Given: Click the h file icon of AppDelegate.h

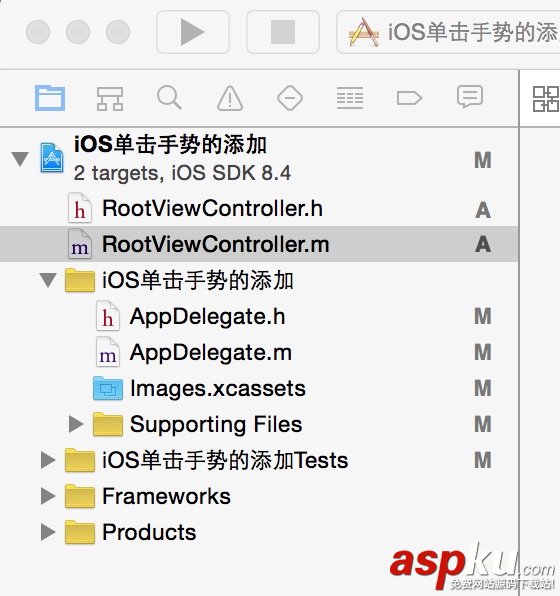Looking at the screenshot, I should [x=108, y=316].
